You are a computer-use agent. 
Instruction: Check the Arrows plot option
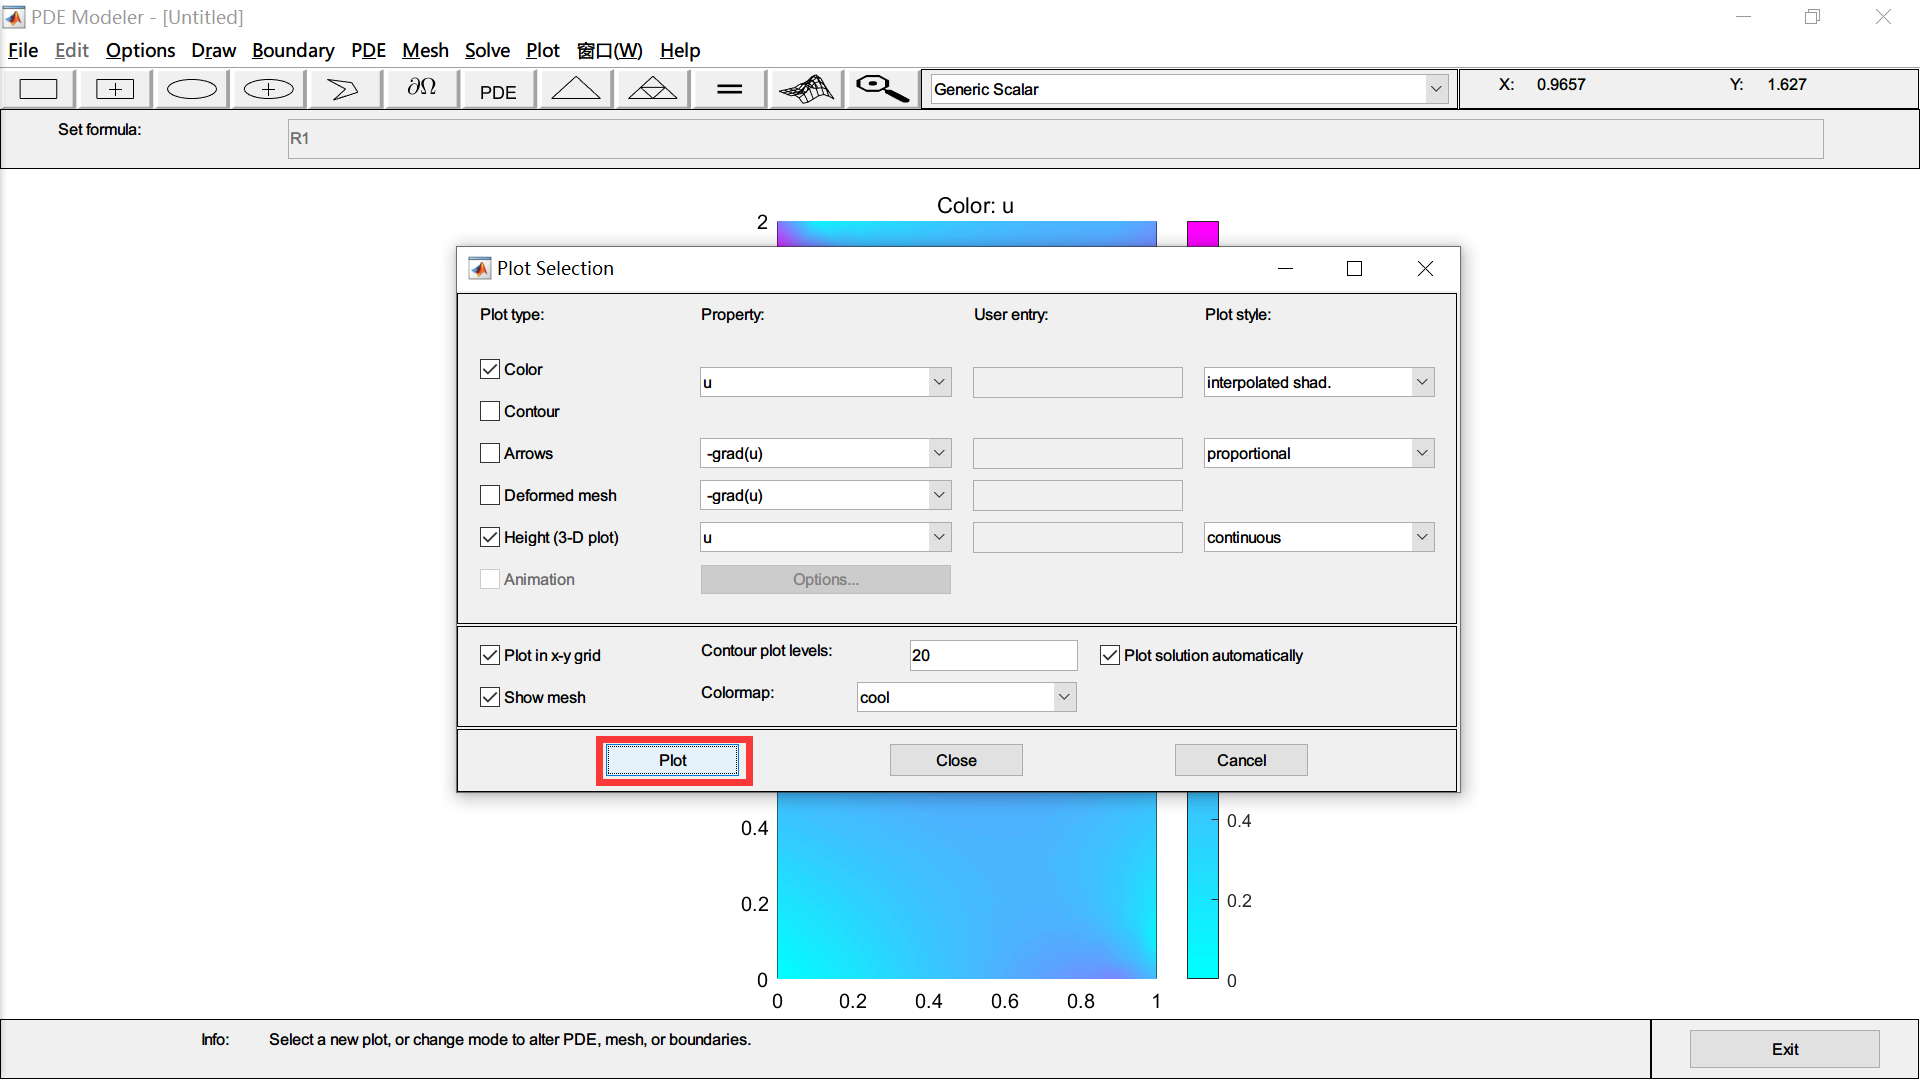[489, 453]
